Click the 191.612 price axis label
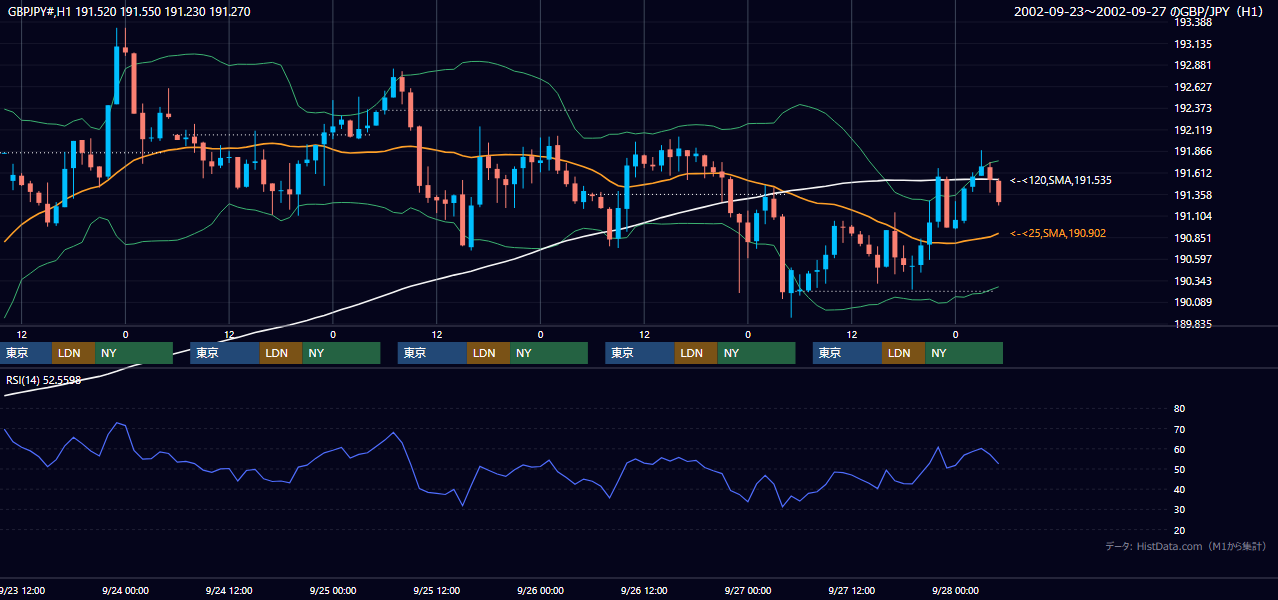Screen dimensions: 1278x600 coord(1192,173)
